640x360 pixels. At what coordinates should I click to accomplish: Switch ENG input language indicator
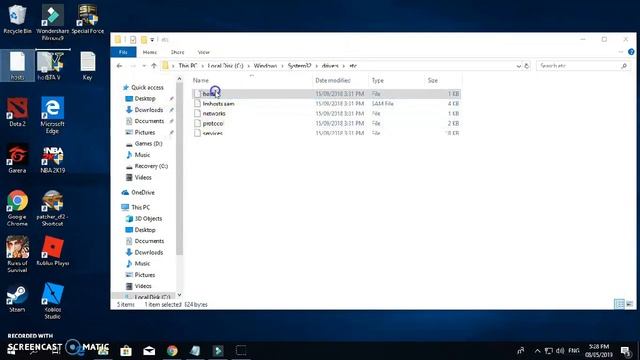(x=573, y=351)
